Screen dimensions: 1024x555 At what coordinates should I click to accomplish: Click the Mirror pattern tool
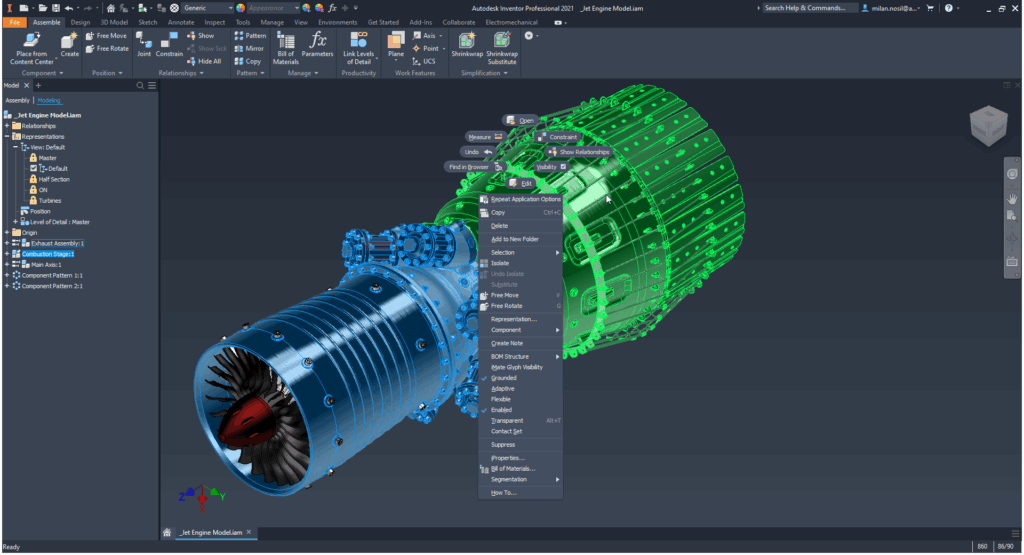pos(250,48)
